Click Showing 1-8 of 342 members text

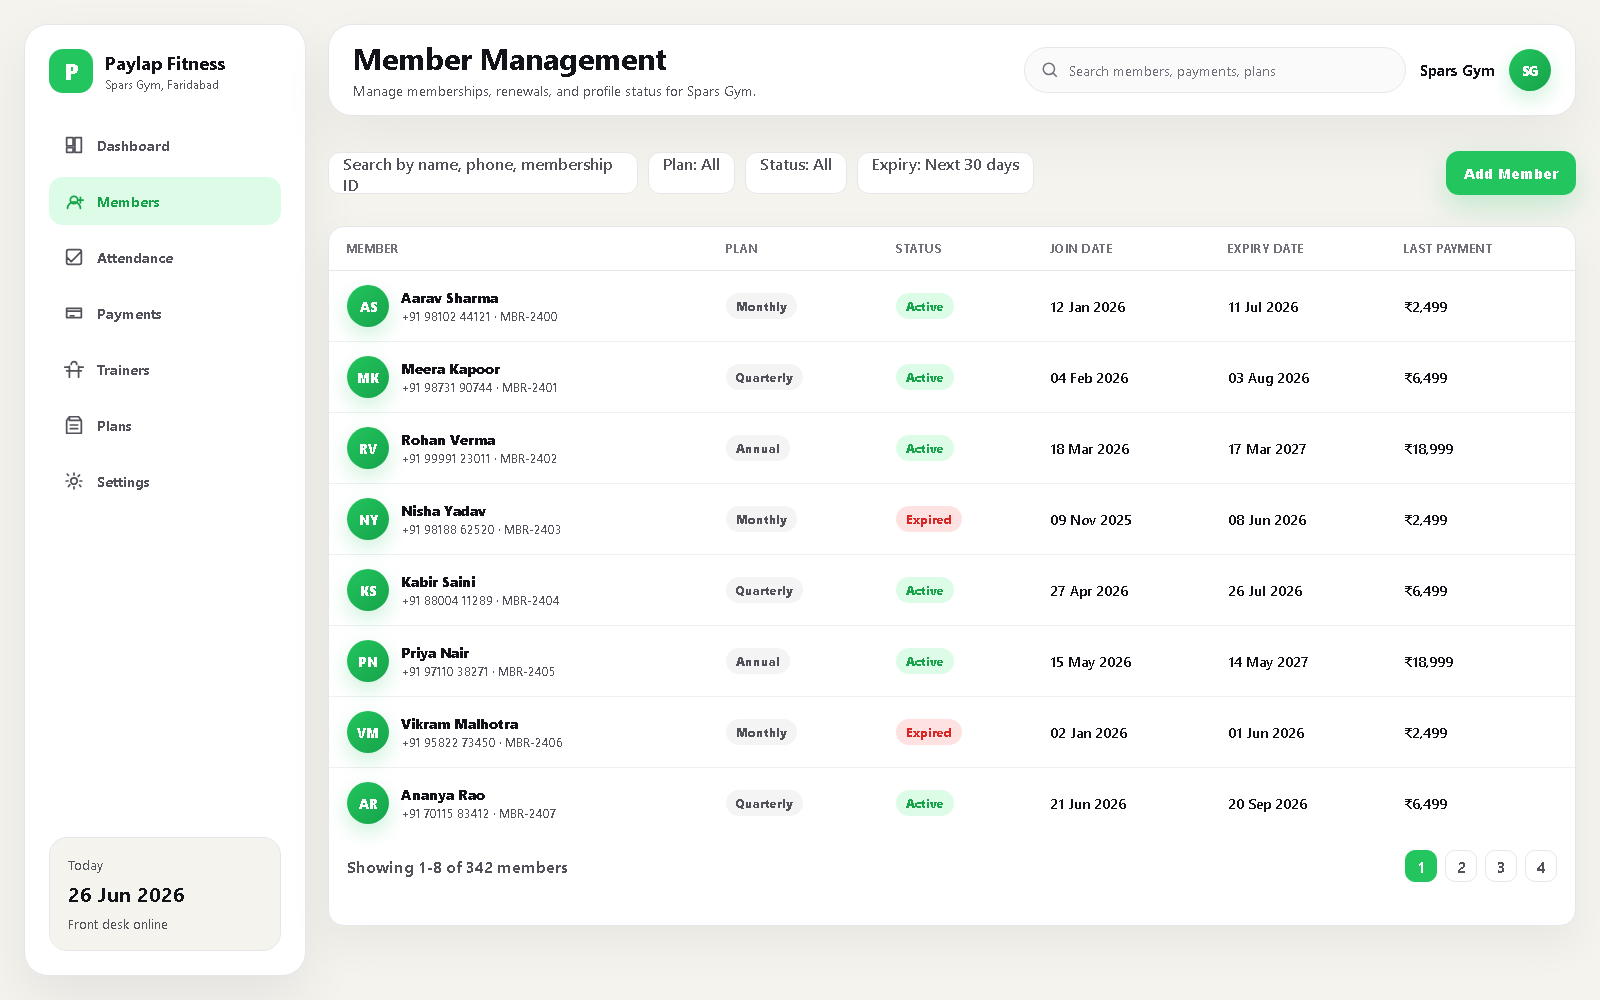(457, 867)
